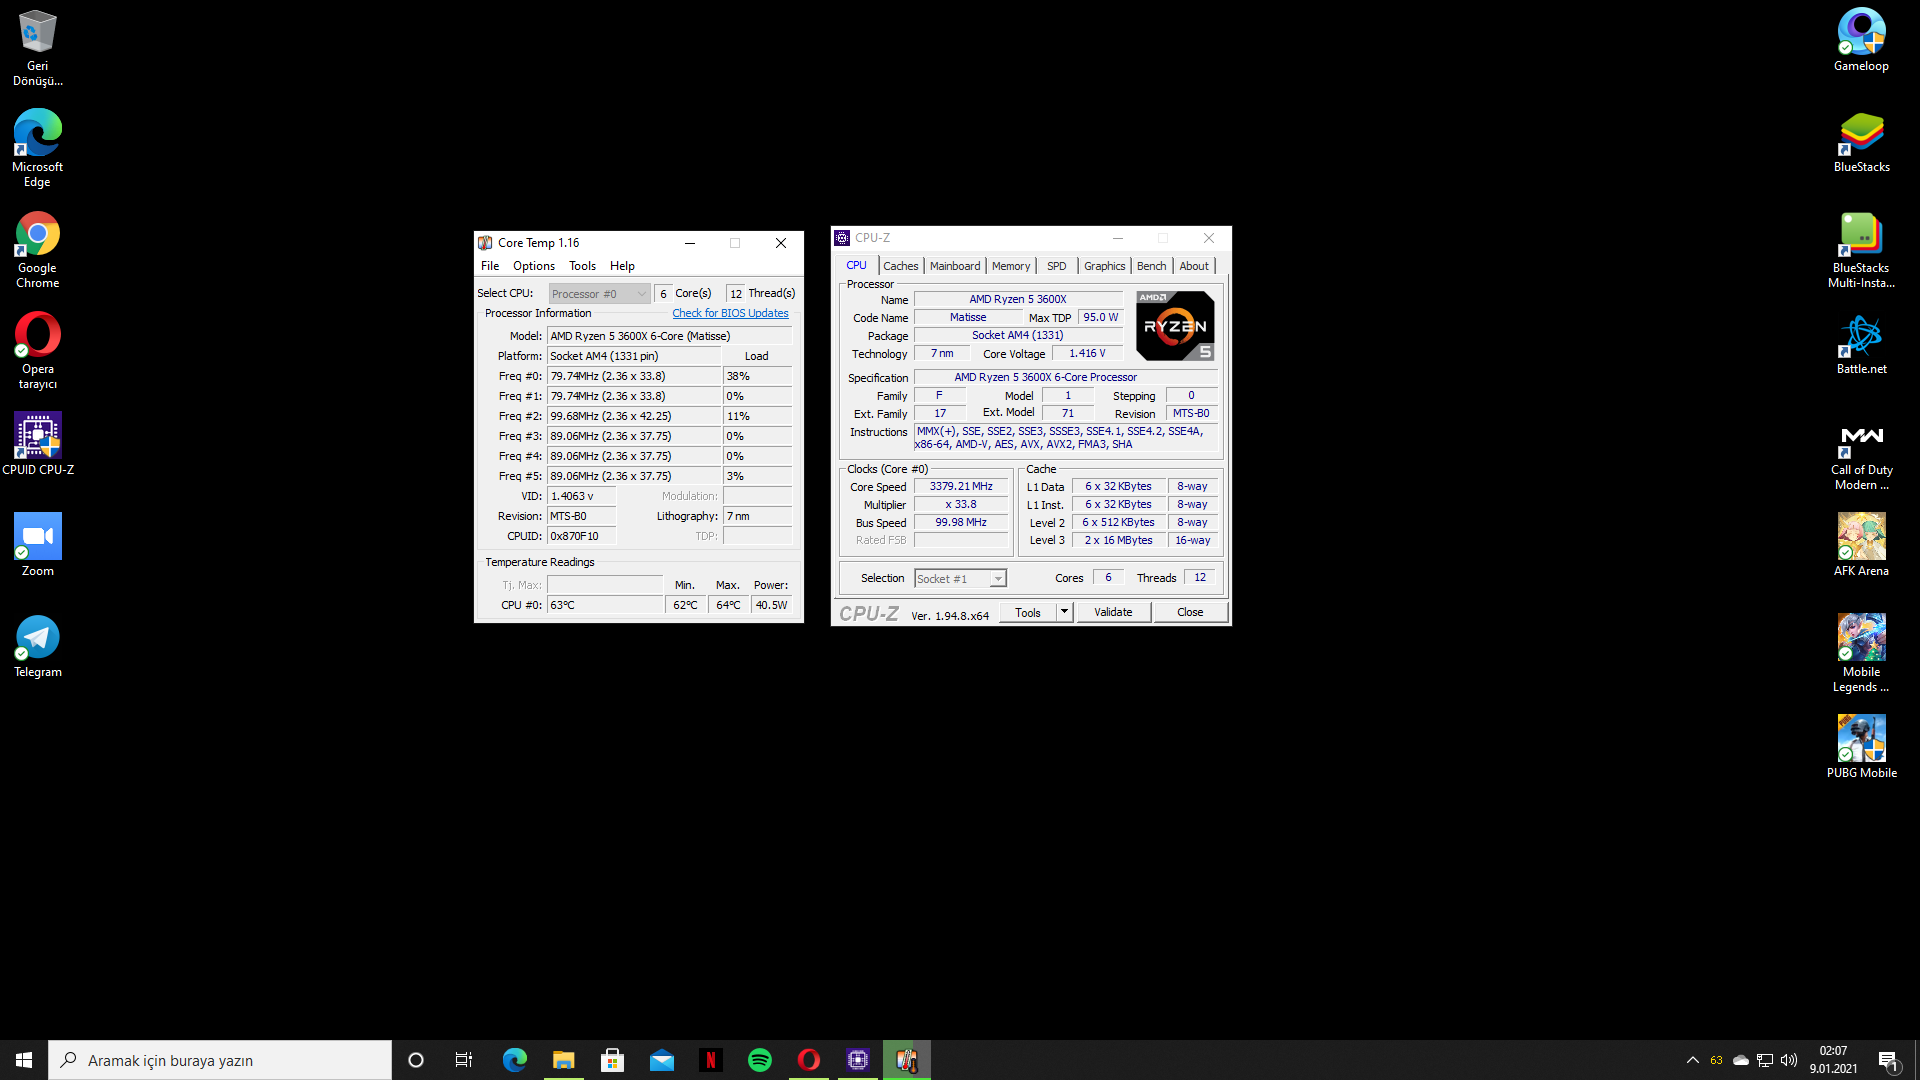Show hidden system tray icons
The width and height of the screenshot is (1920, 1080).
(x=1692, y=1060)
